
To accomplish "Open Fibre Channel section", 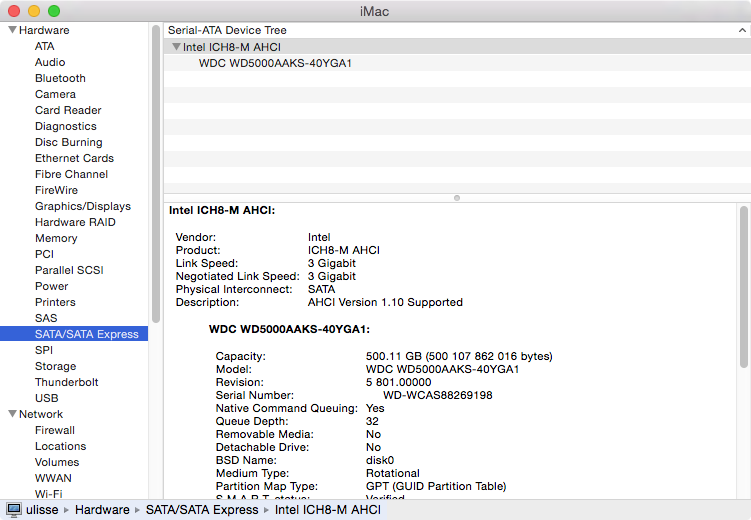I will tap(71, 174).
